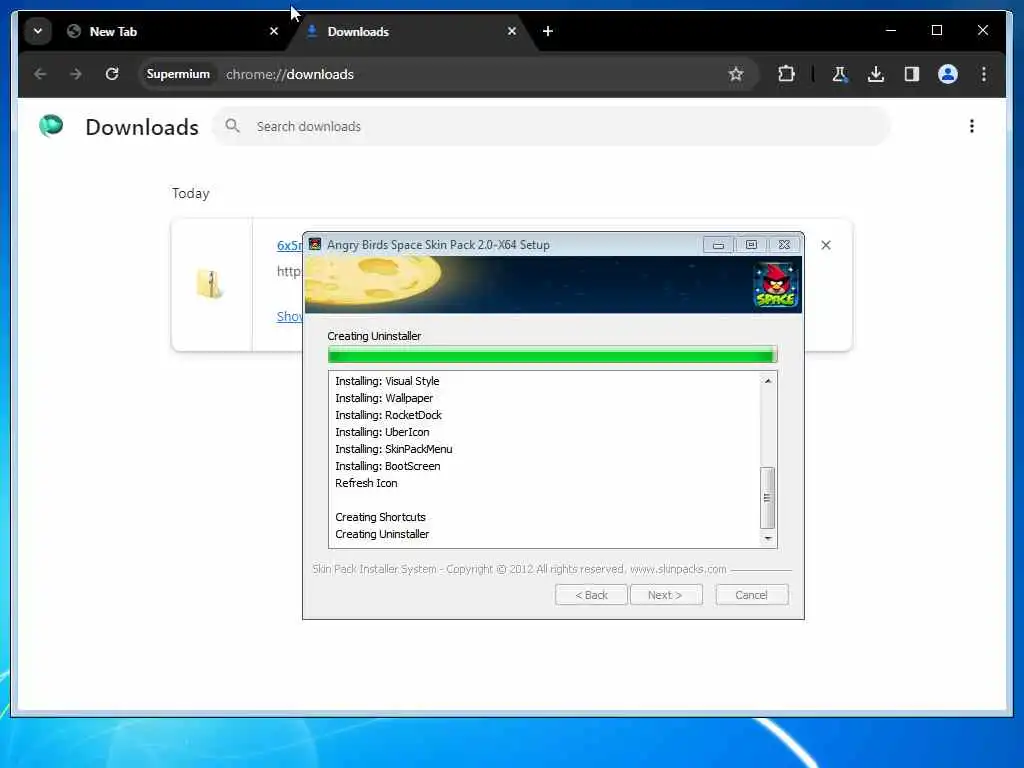Select the 'Installing: RocketDock' log line
This screenshot has width=1024, height=768.
click(x=388, y=415)
